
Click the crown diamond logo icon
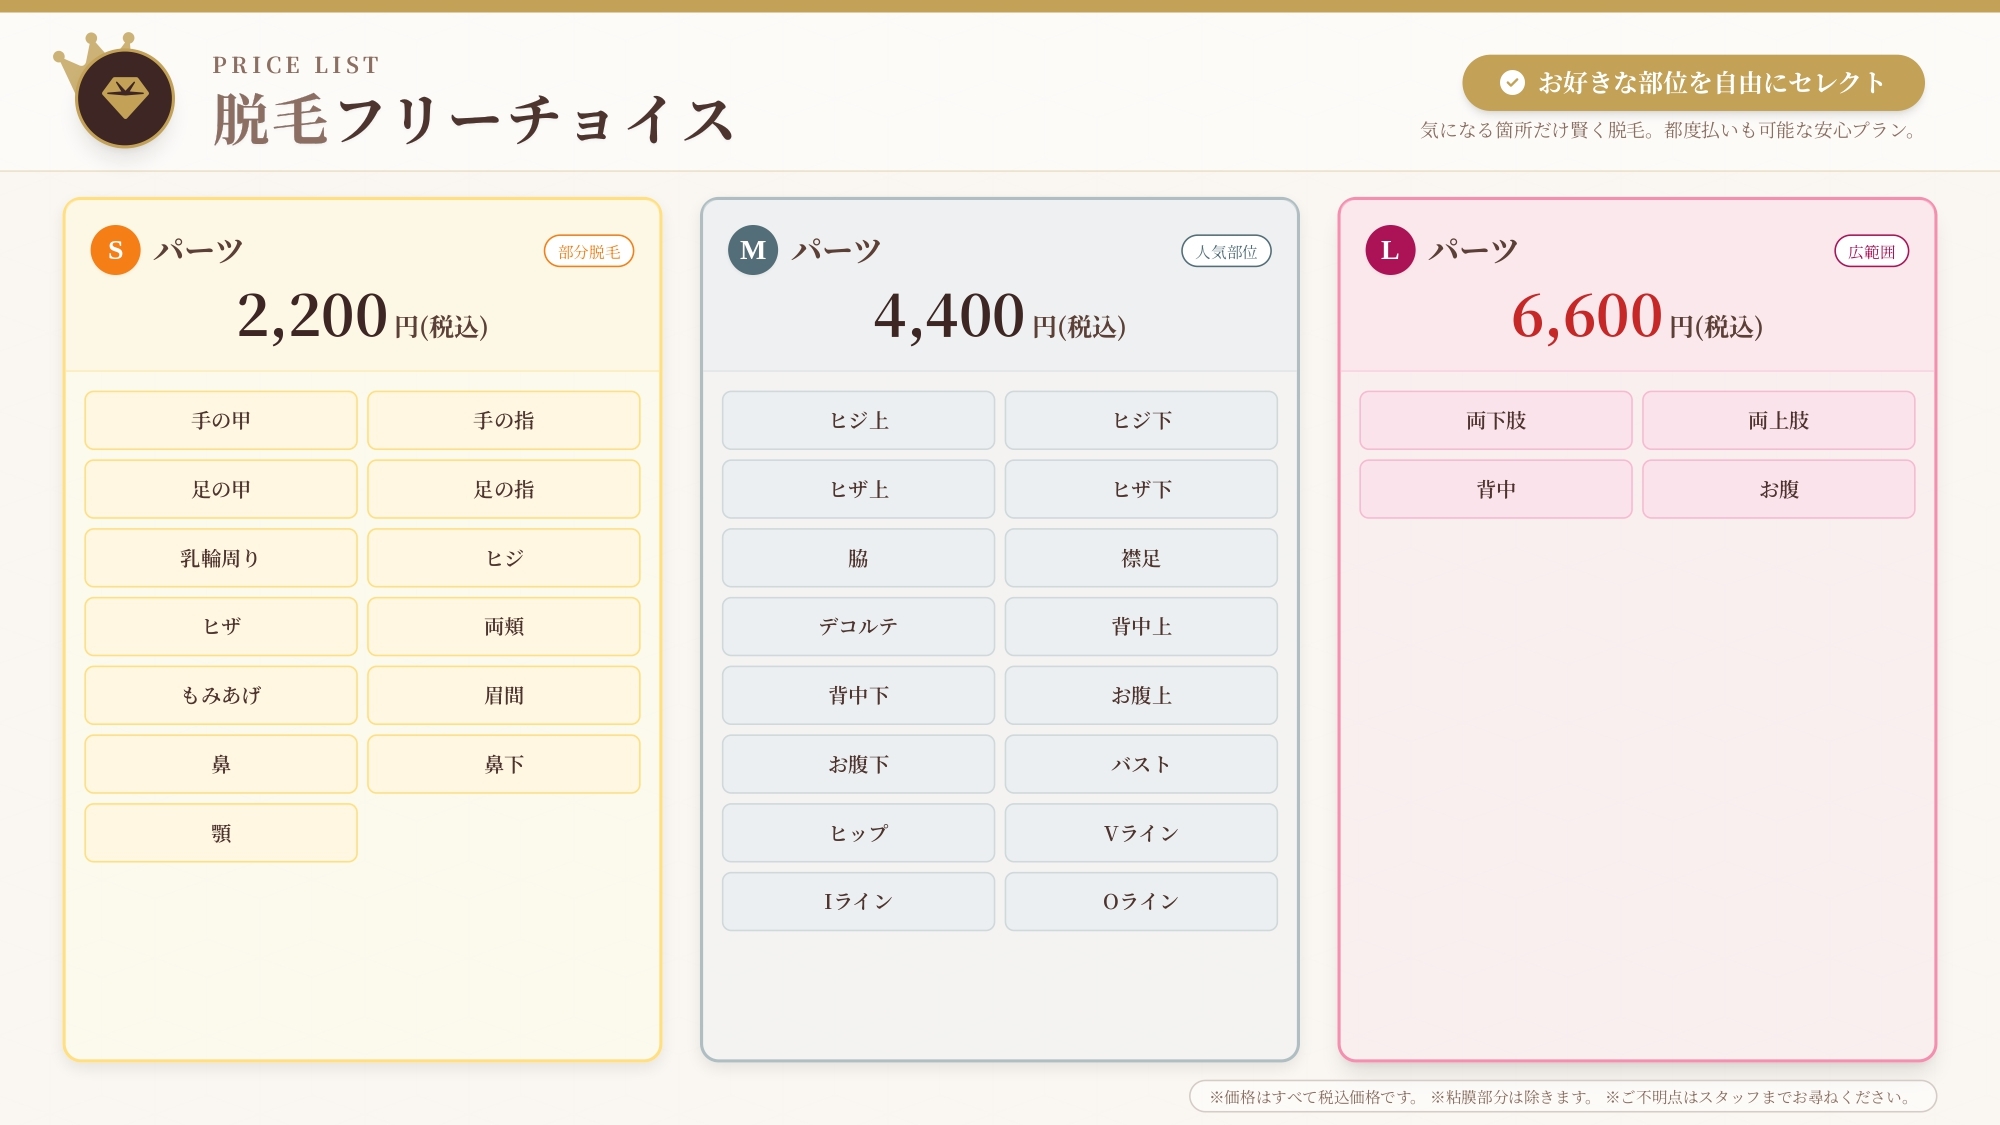(x=124, y=98)
